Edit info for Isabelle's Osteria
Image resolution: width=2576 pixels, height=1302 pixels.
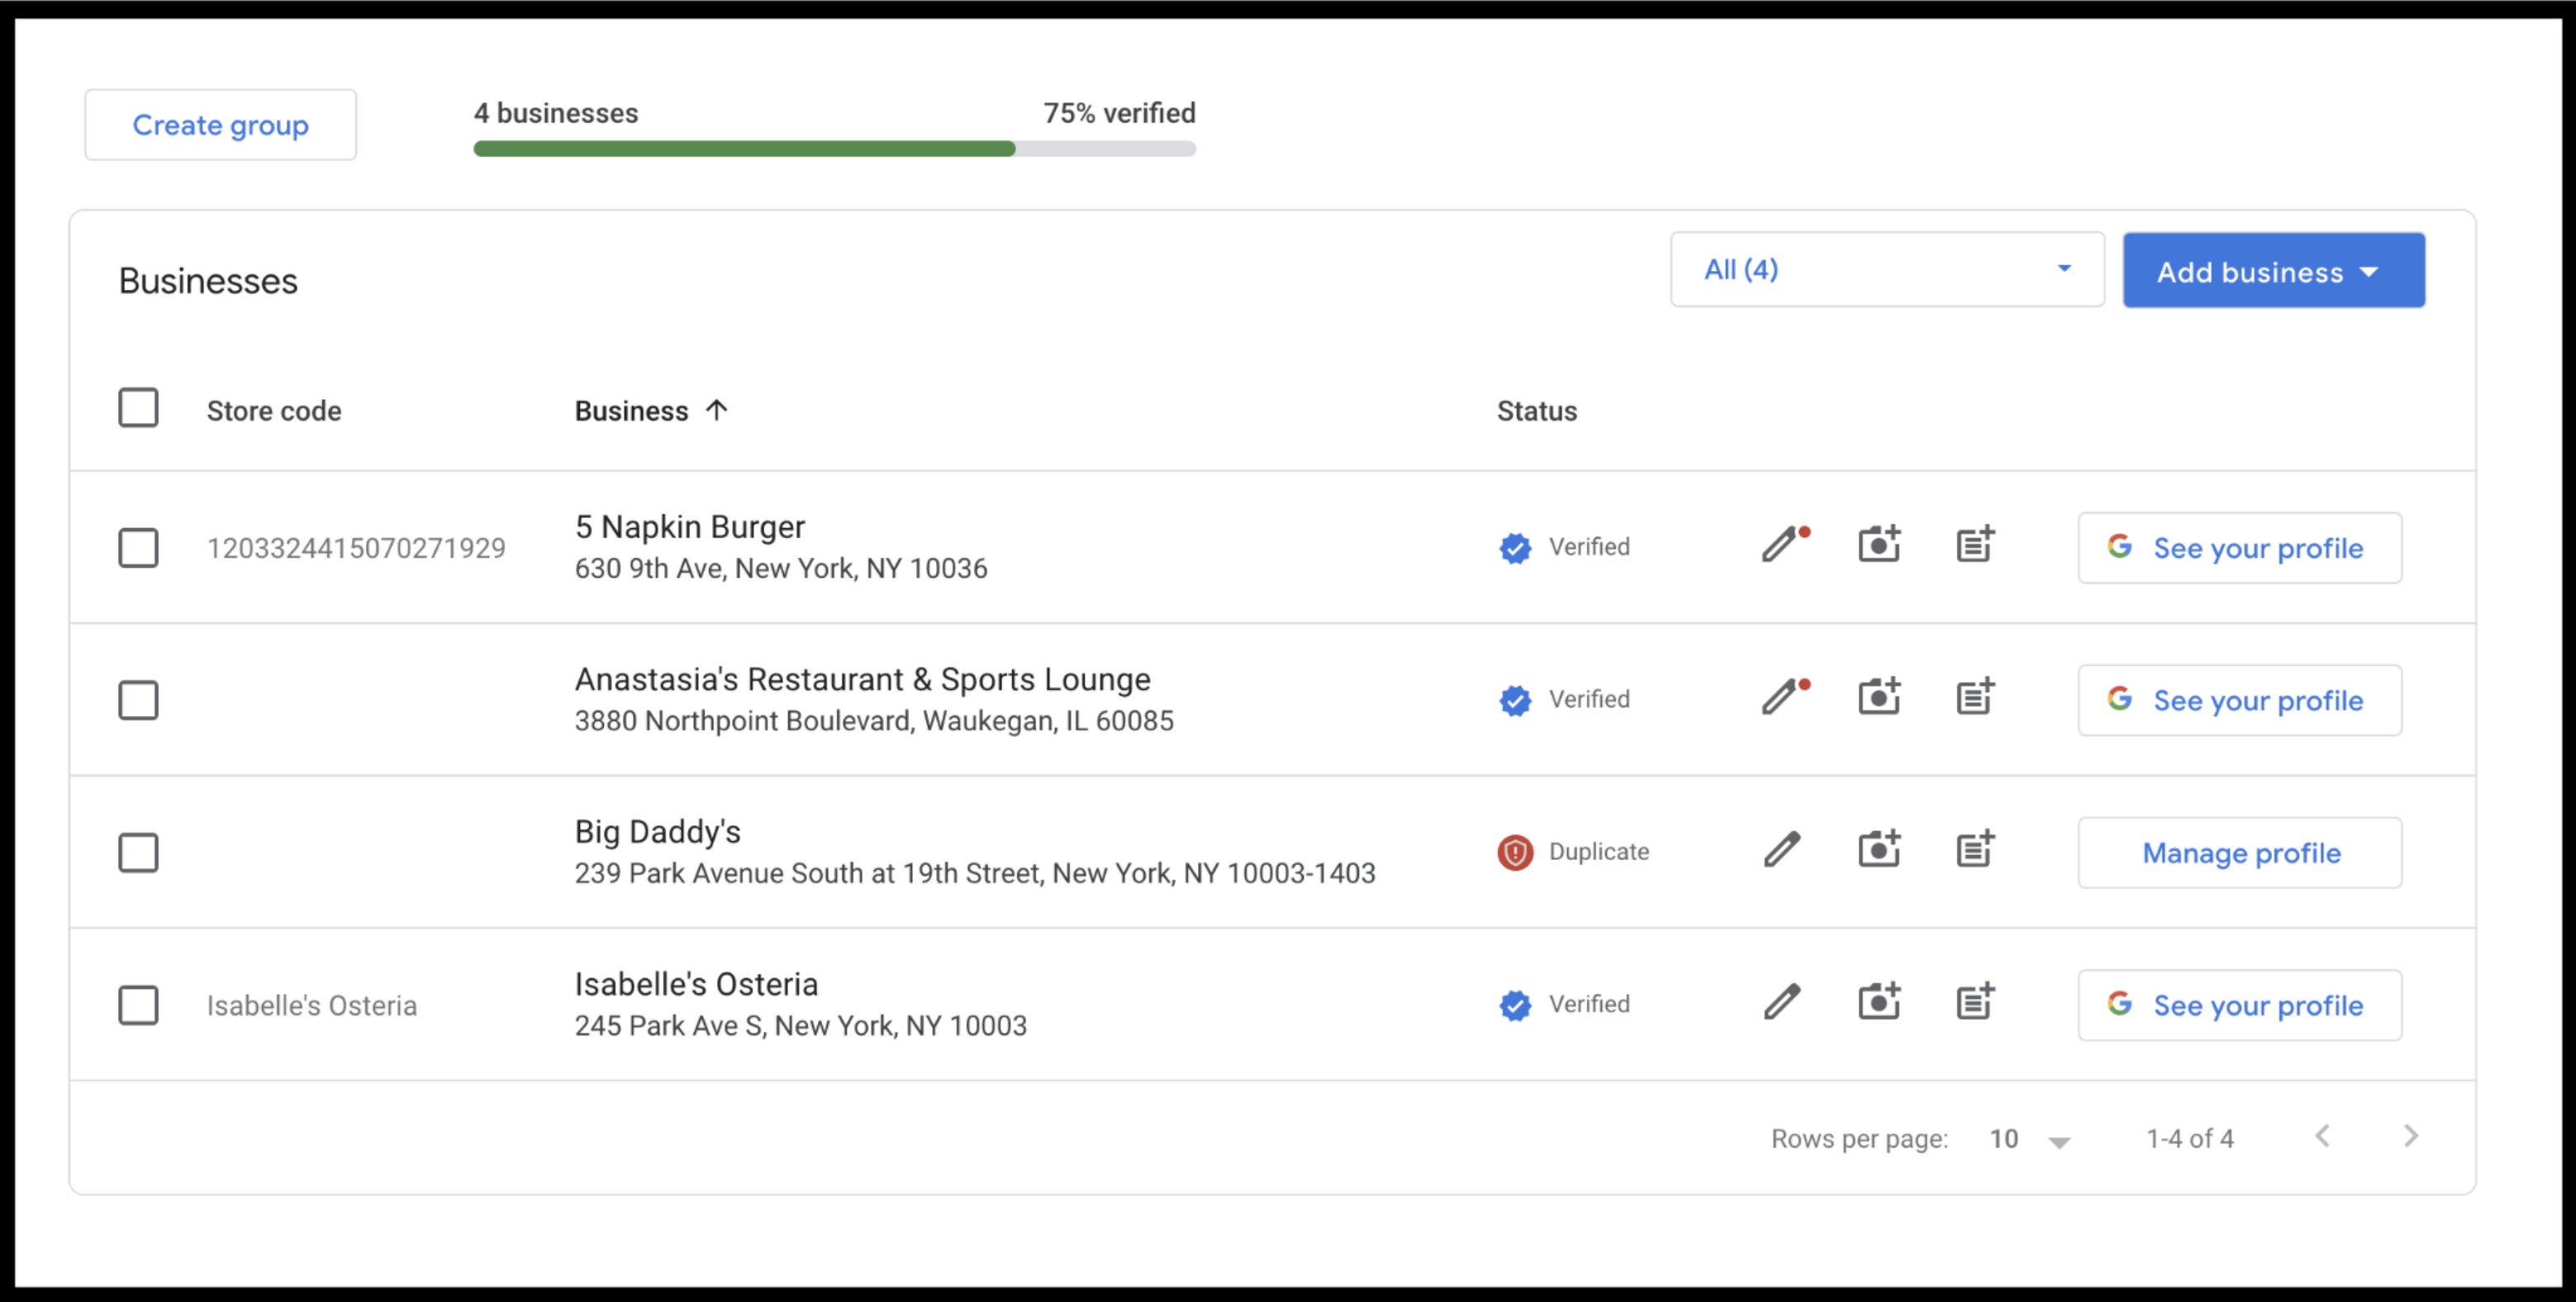pyautogui.click(x=1782, y=1003)
